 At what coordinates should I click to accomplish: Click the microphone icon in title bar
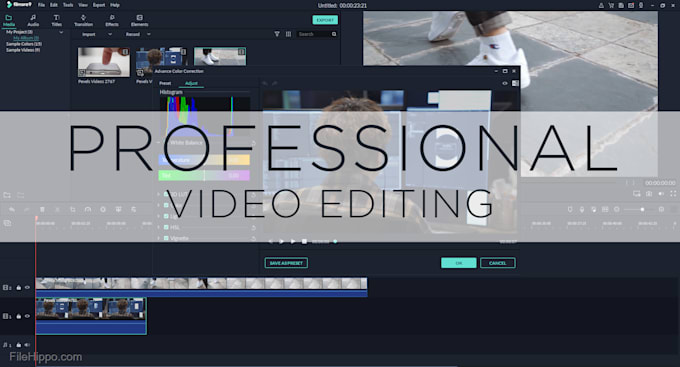(x=641, y=6)
